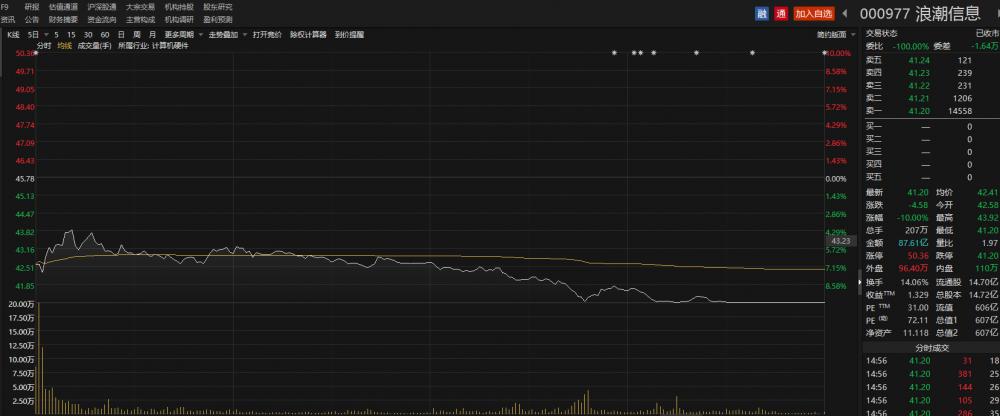Open the 财务摘要 tab
Viewport: 1000px width, 416px height.
[x=63, y=19]
